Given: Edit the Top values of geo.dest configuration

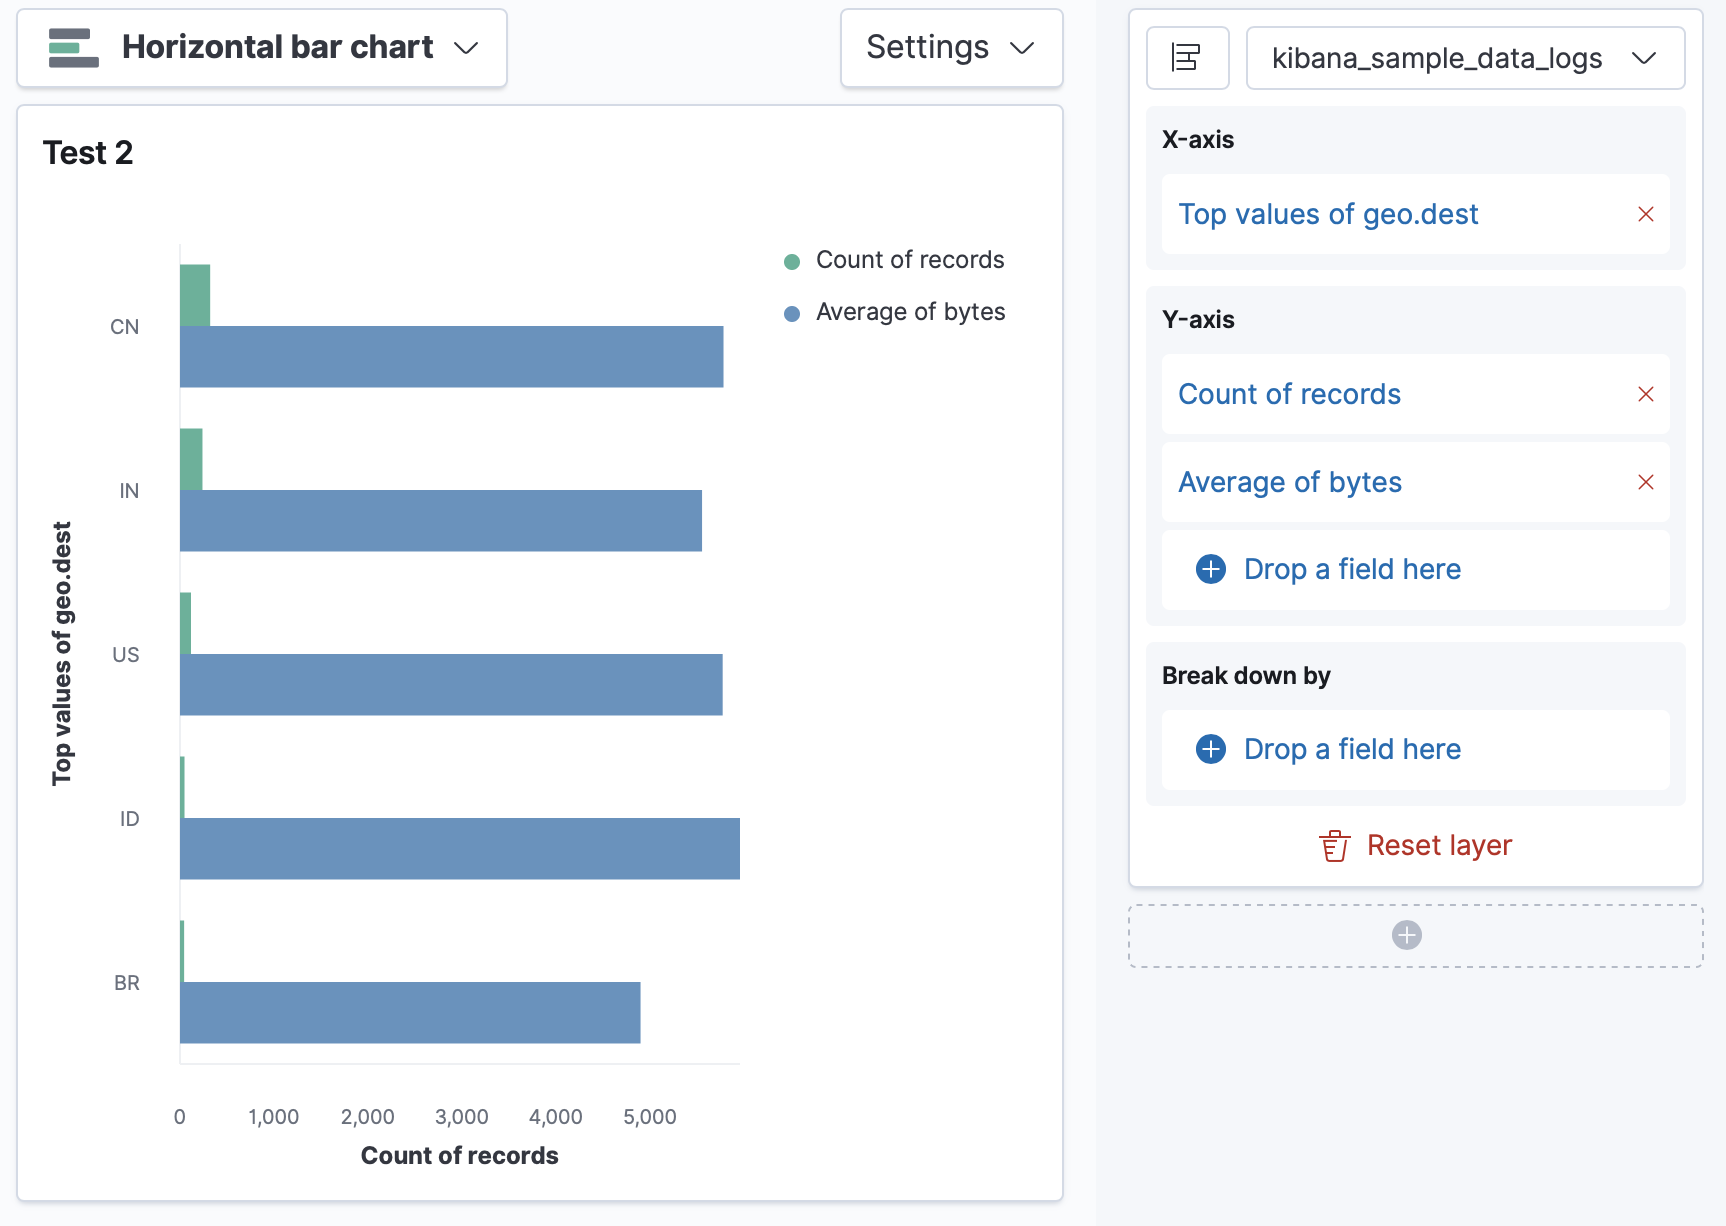Looking at the screenshot, I should 1328,214.
